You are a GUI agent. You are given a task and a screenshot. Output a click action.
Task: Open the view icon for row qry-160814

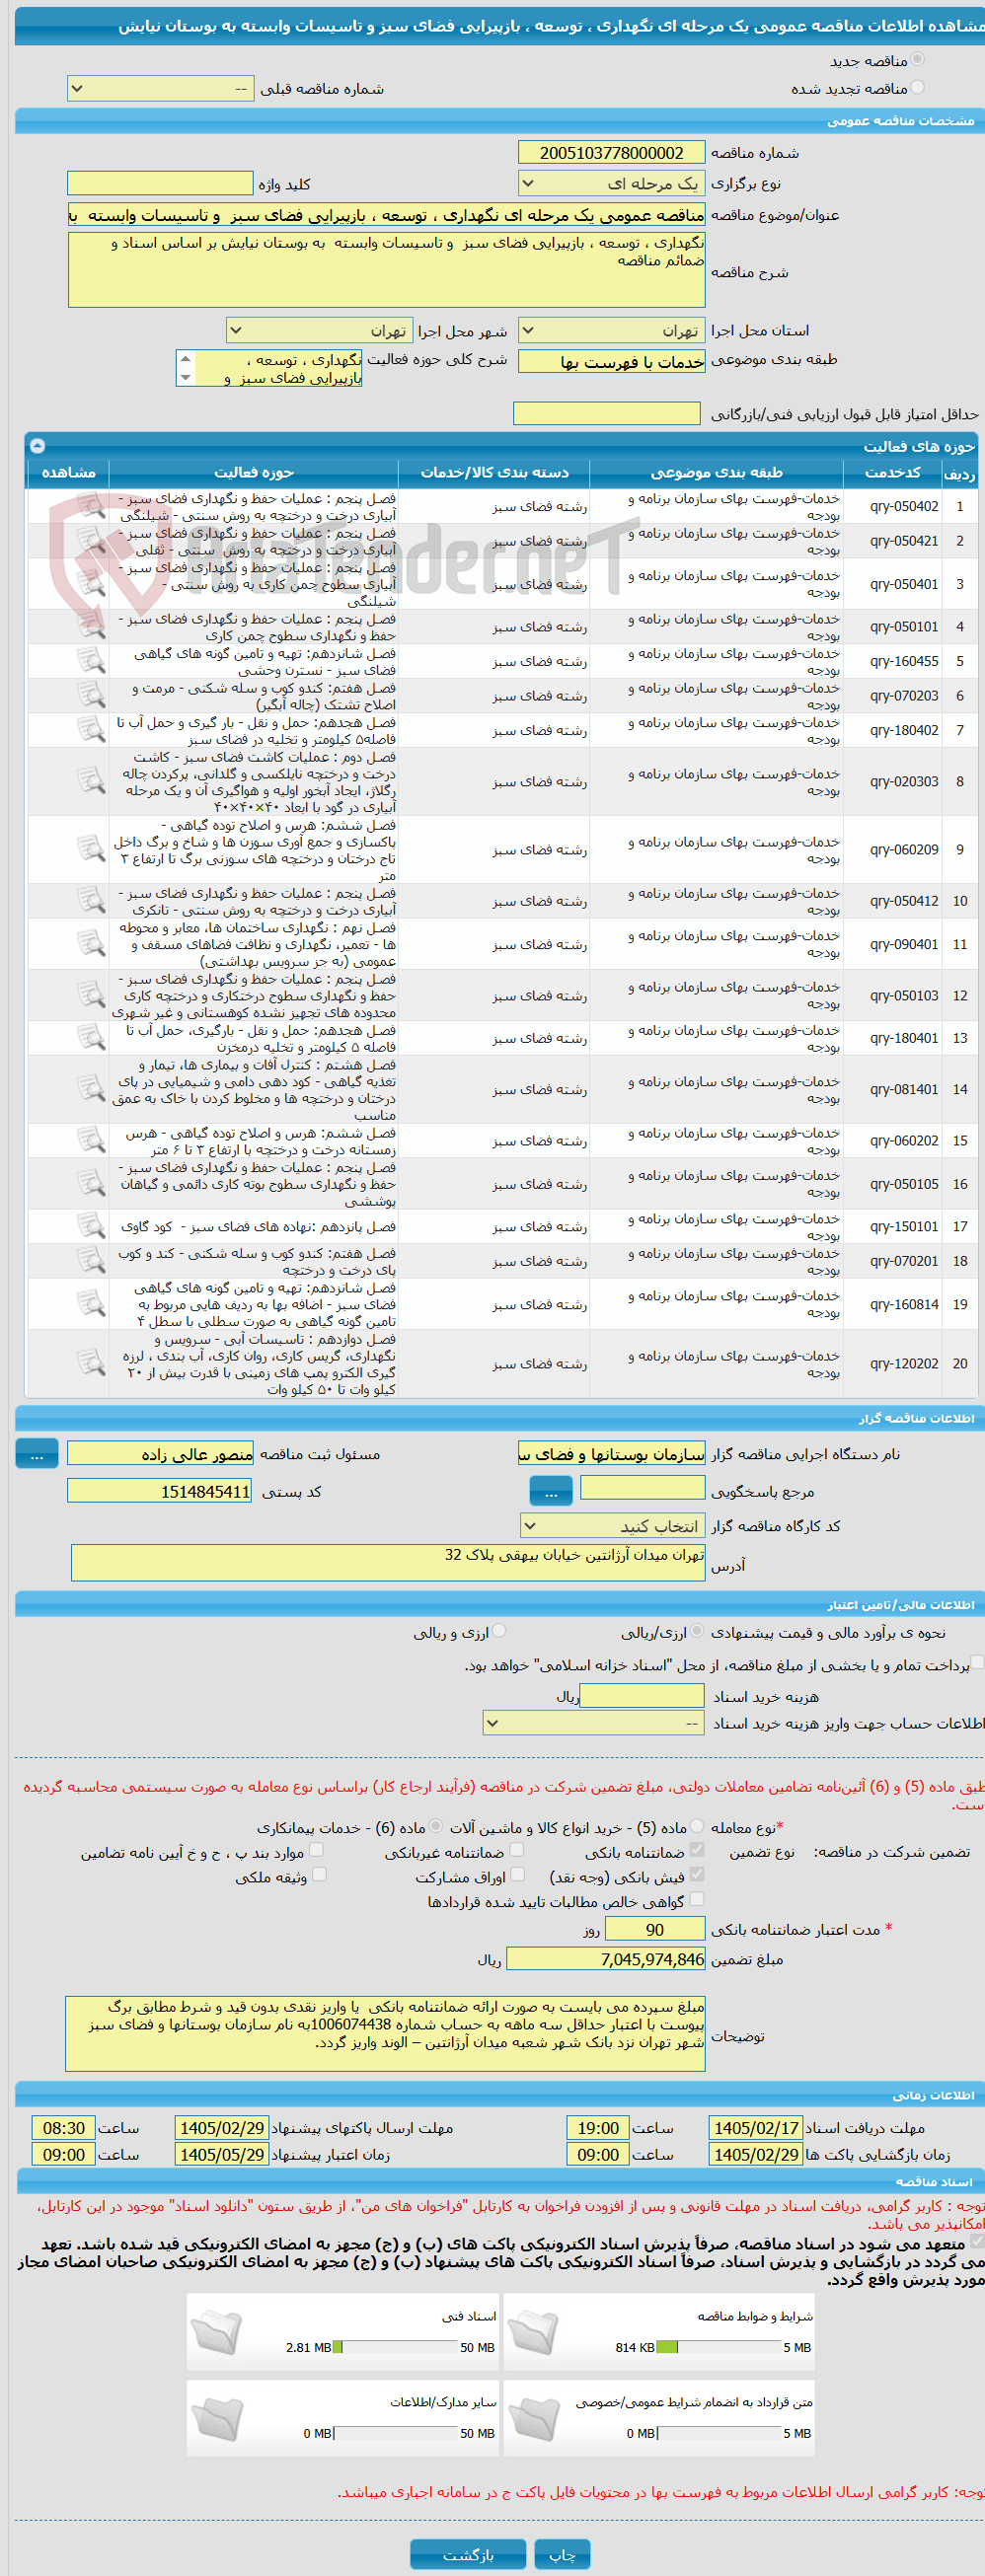91,1304
